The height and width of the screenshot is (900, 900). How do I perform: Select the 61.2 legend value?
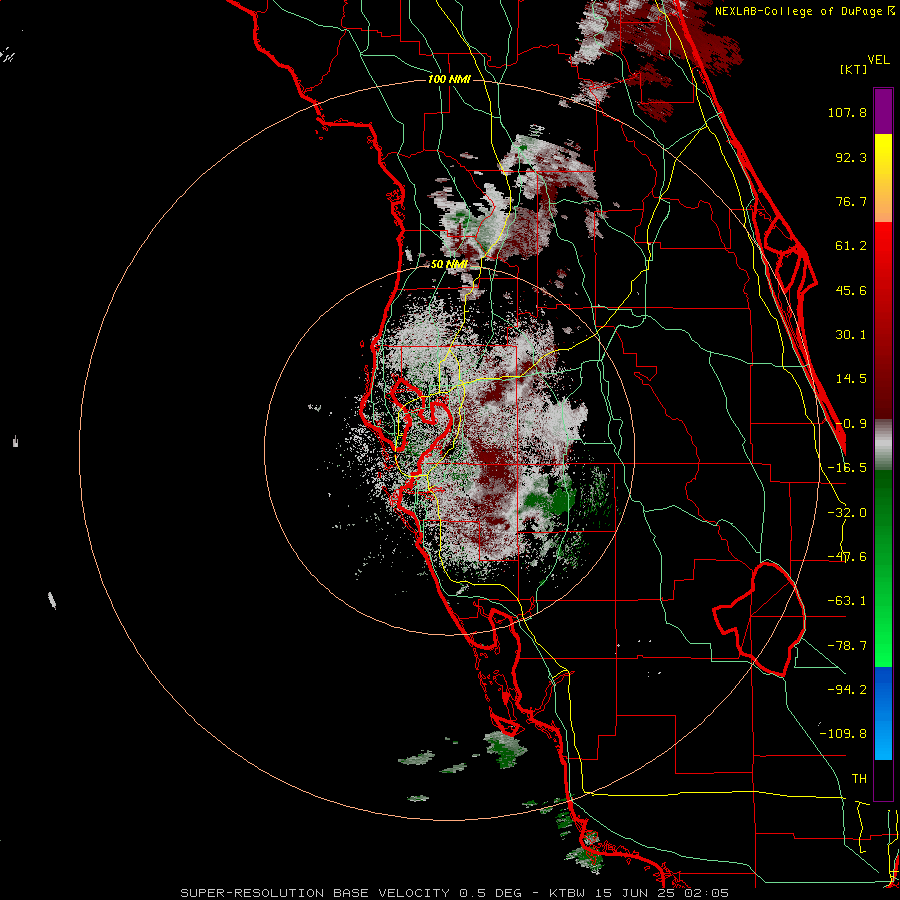[x=851, y=246]
